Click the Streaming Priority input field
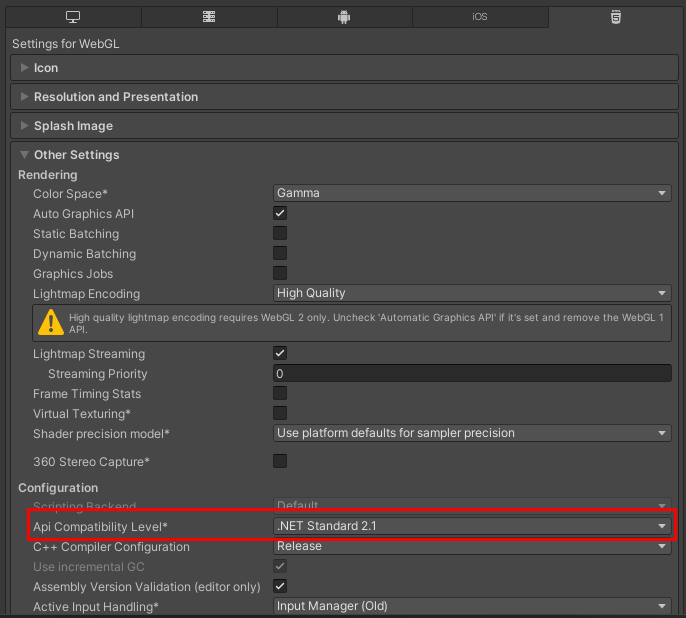 coord(472,374)
